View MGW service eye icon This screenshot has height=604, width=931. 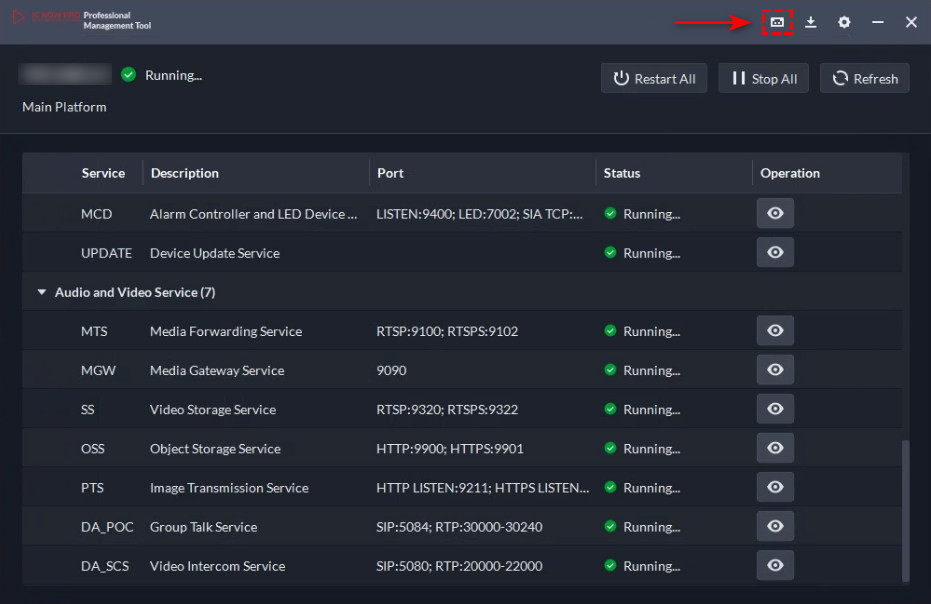775,370
